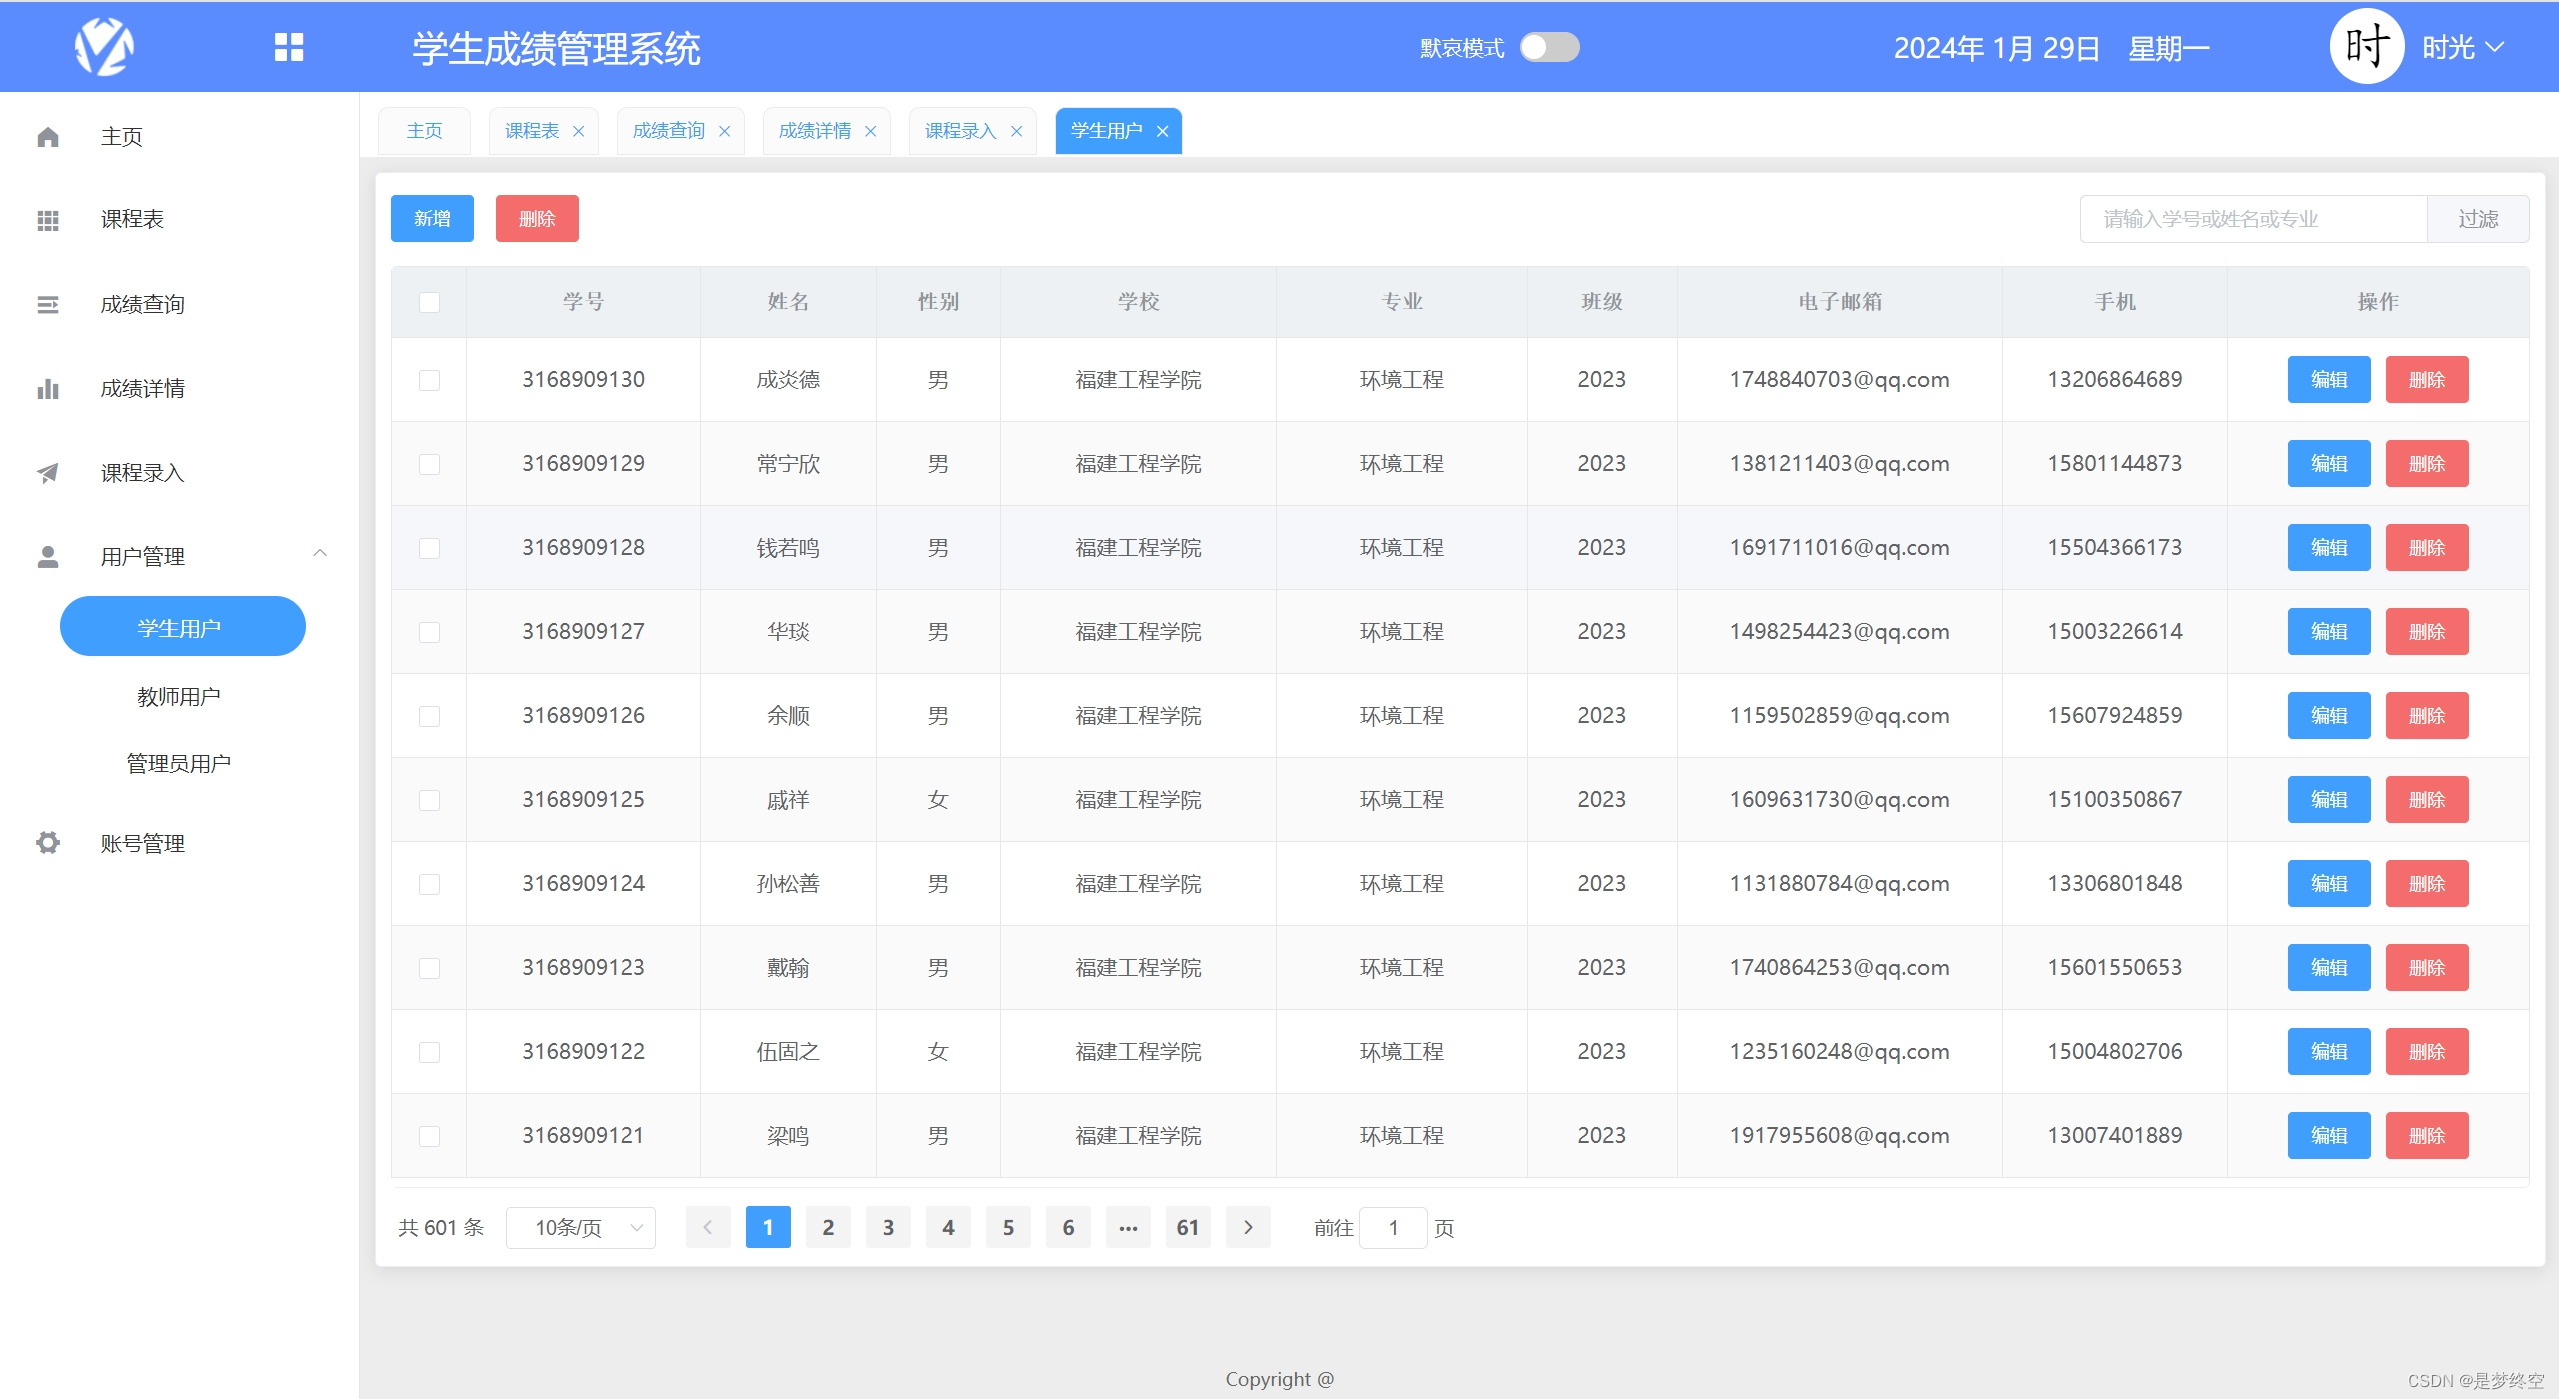Edit student 常宁欣 via the 编辑 button

2327,463
